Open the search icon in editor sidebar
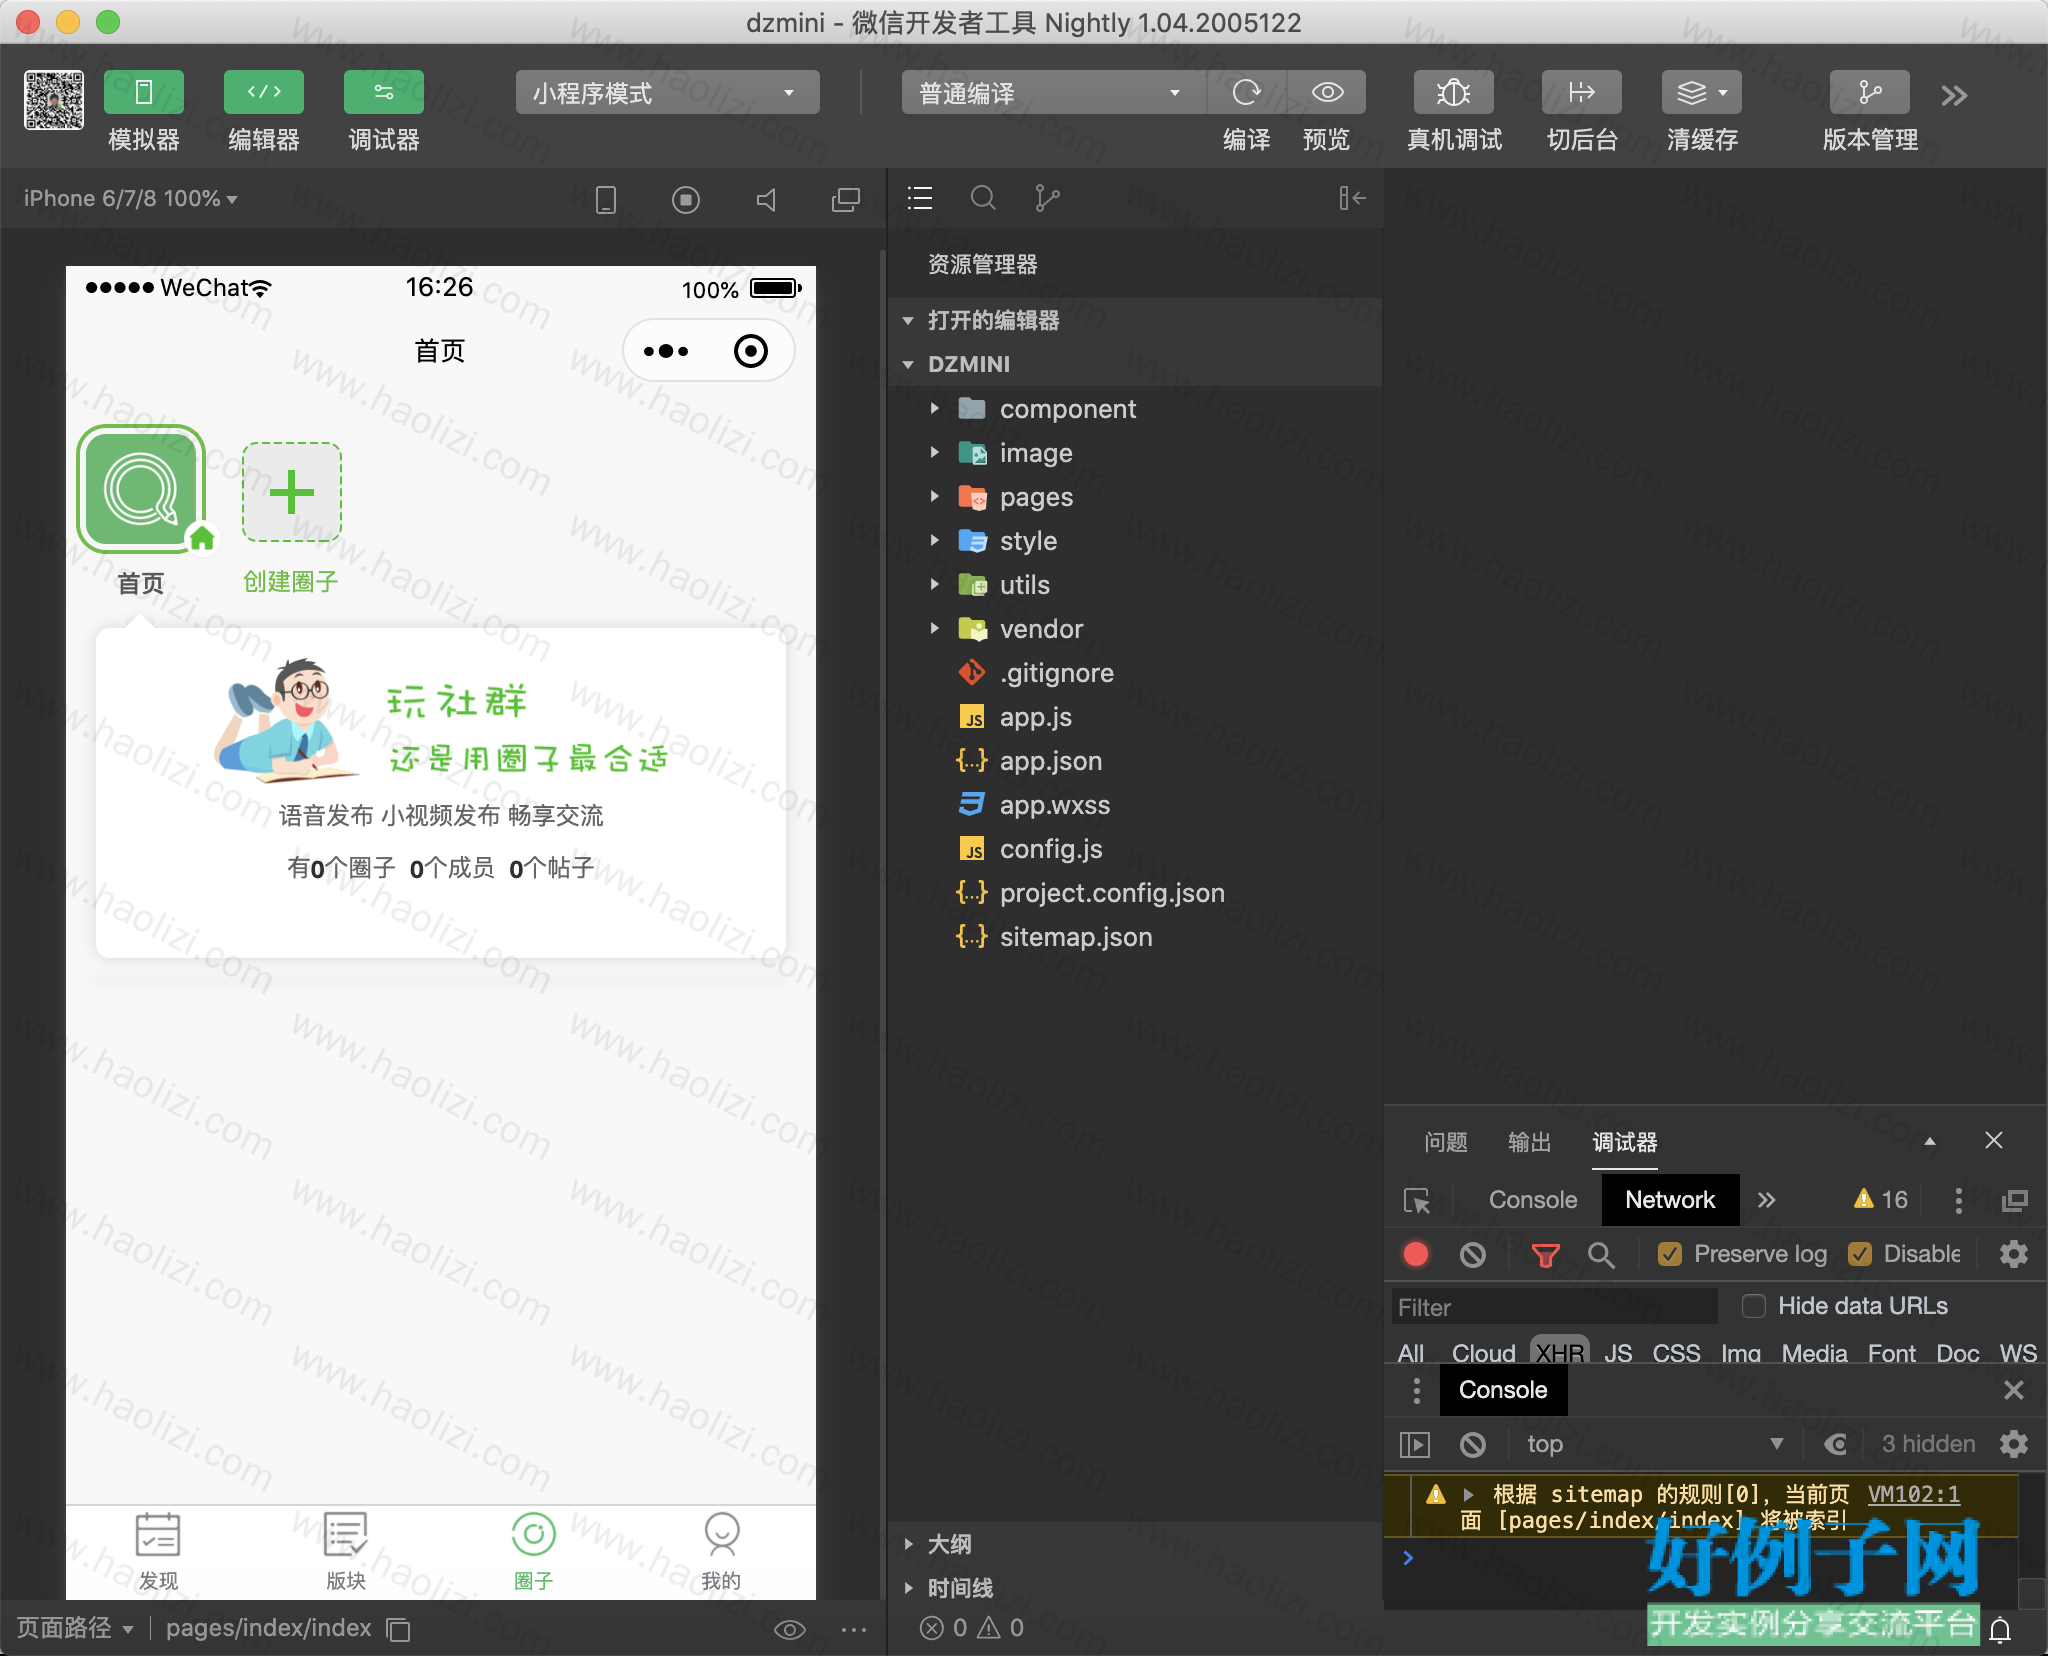 pyautogui.click(x=984, y=198)
